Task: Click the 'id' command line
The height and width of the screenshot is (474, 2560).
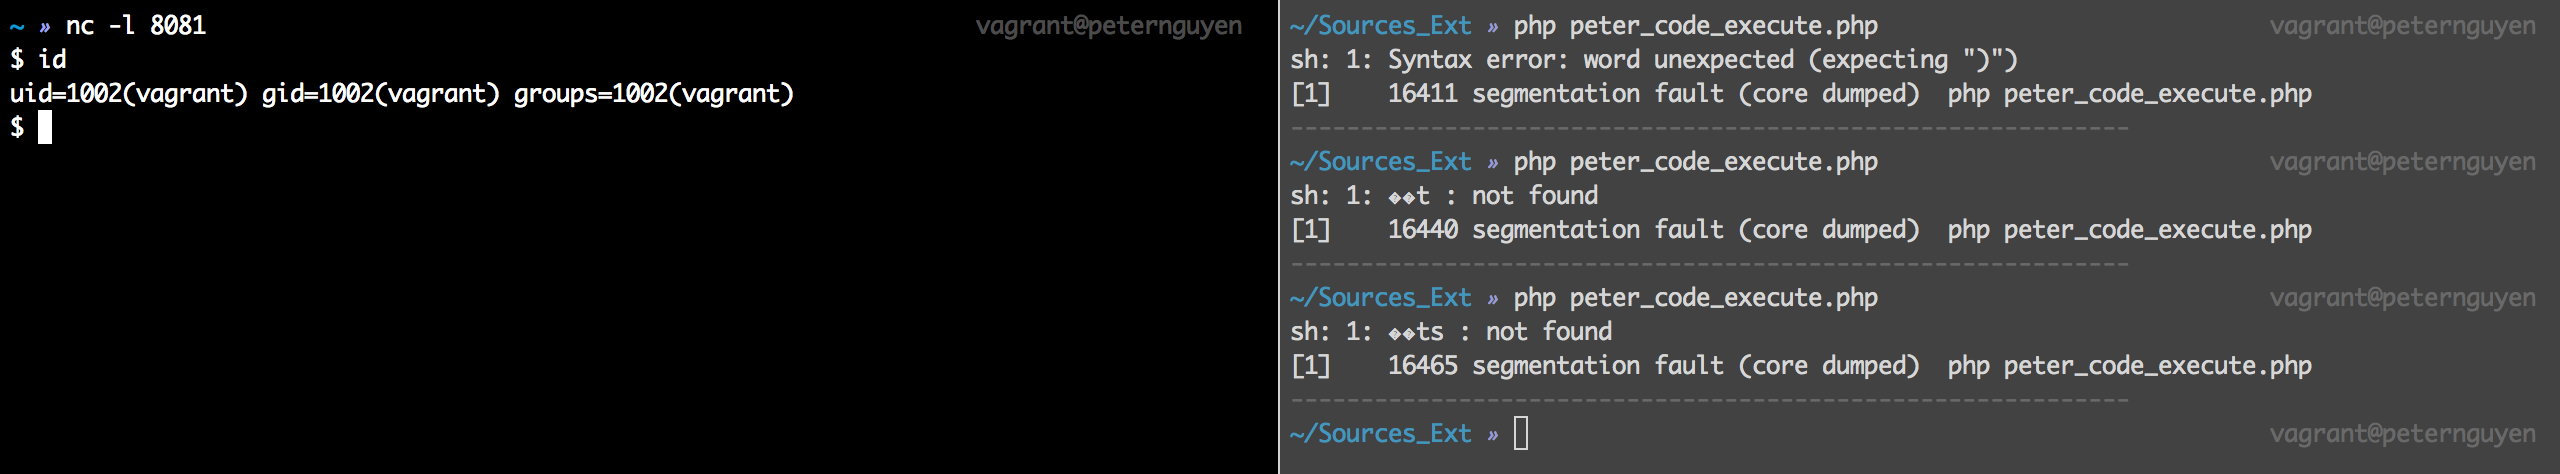Action: click(38, 59)
